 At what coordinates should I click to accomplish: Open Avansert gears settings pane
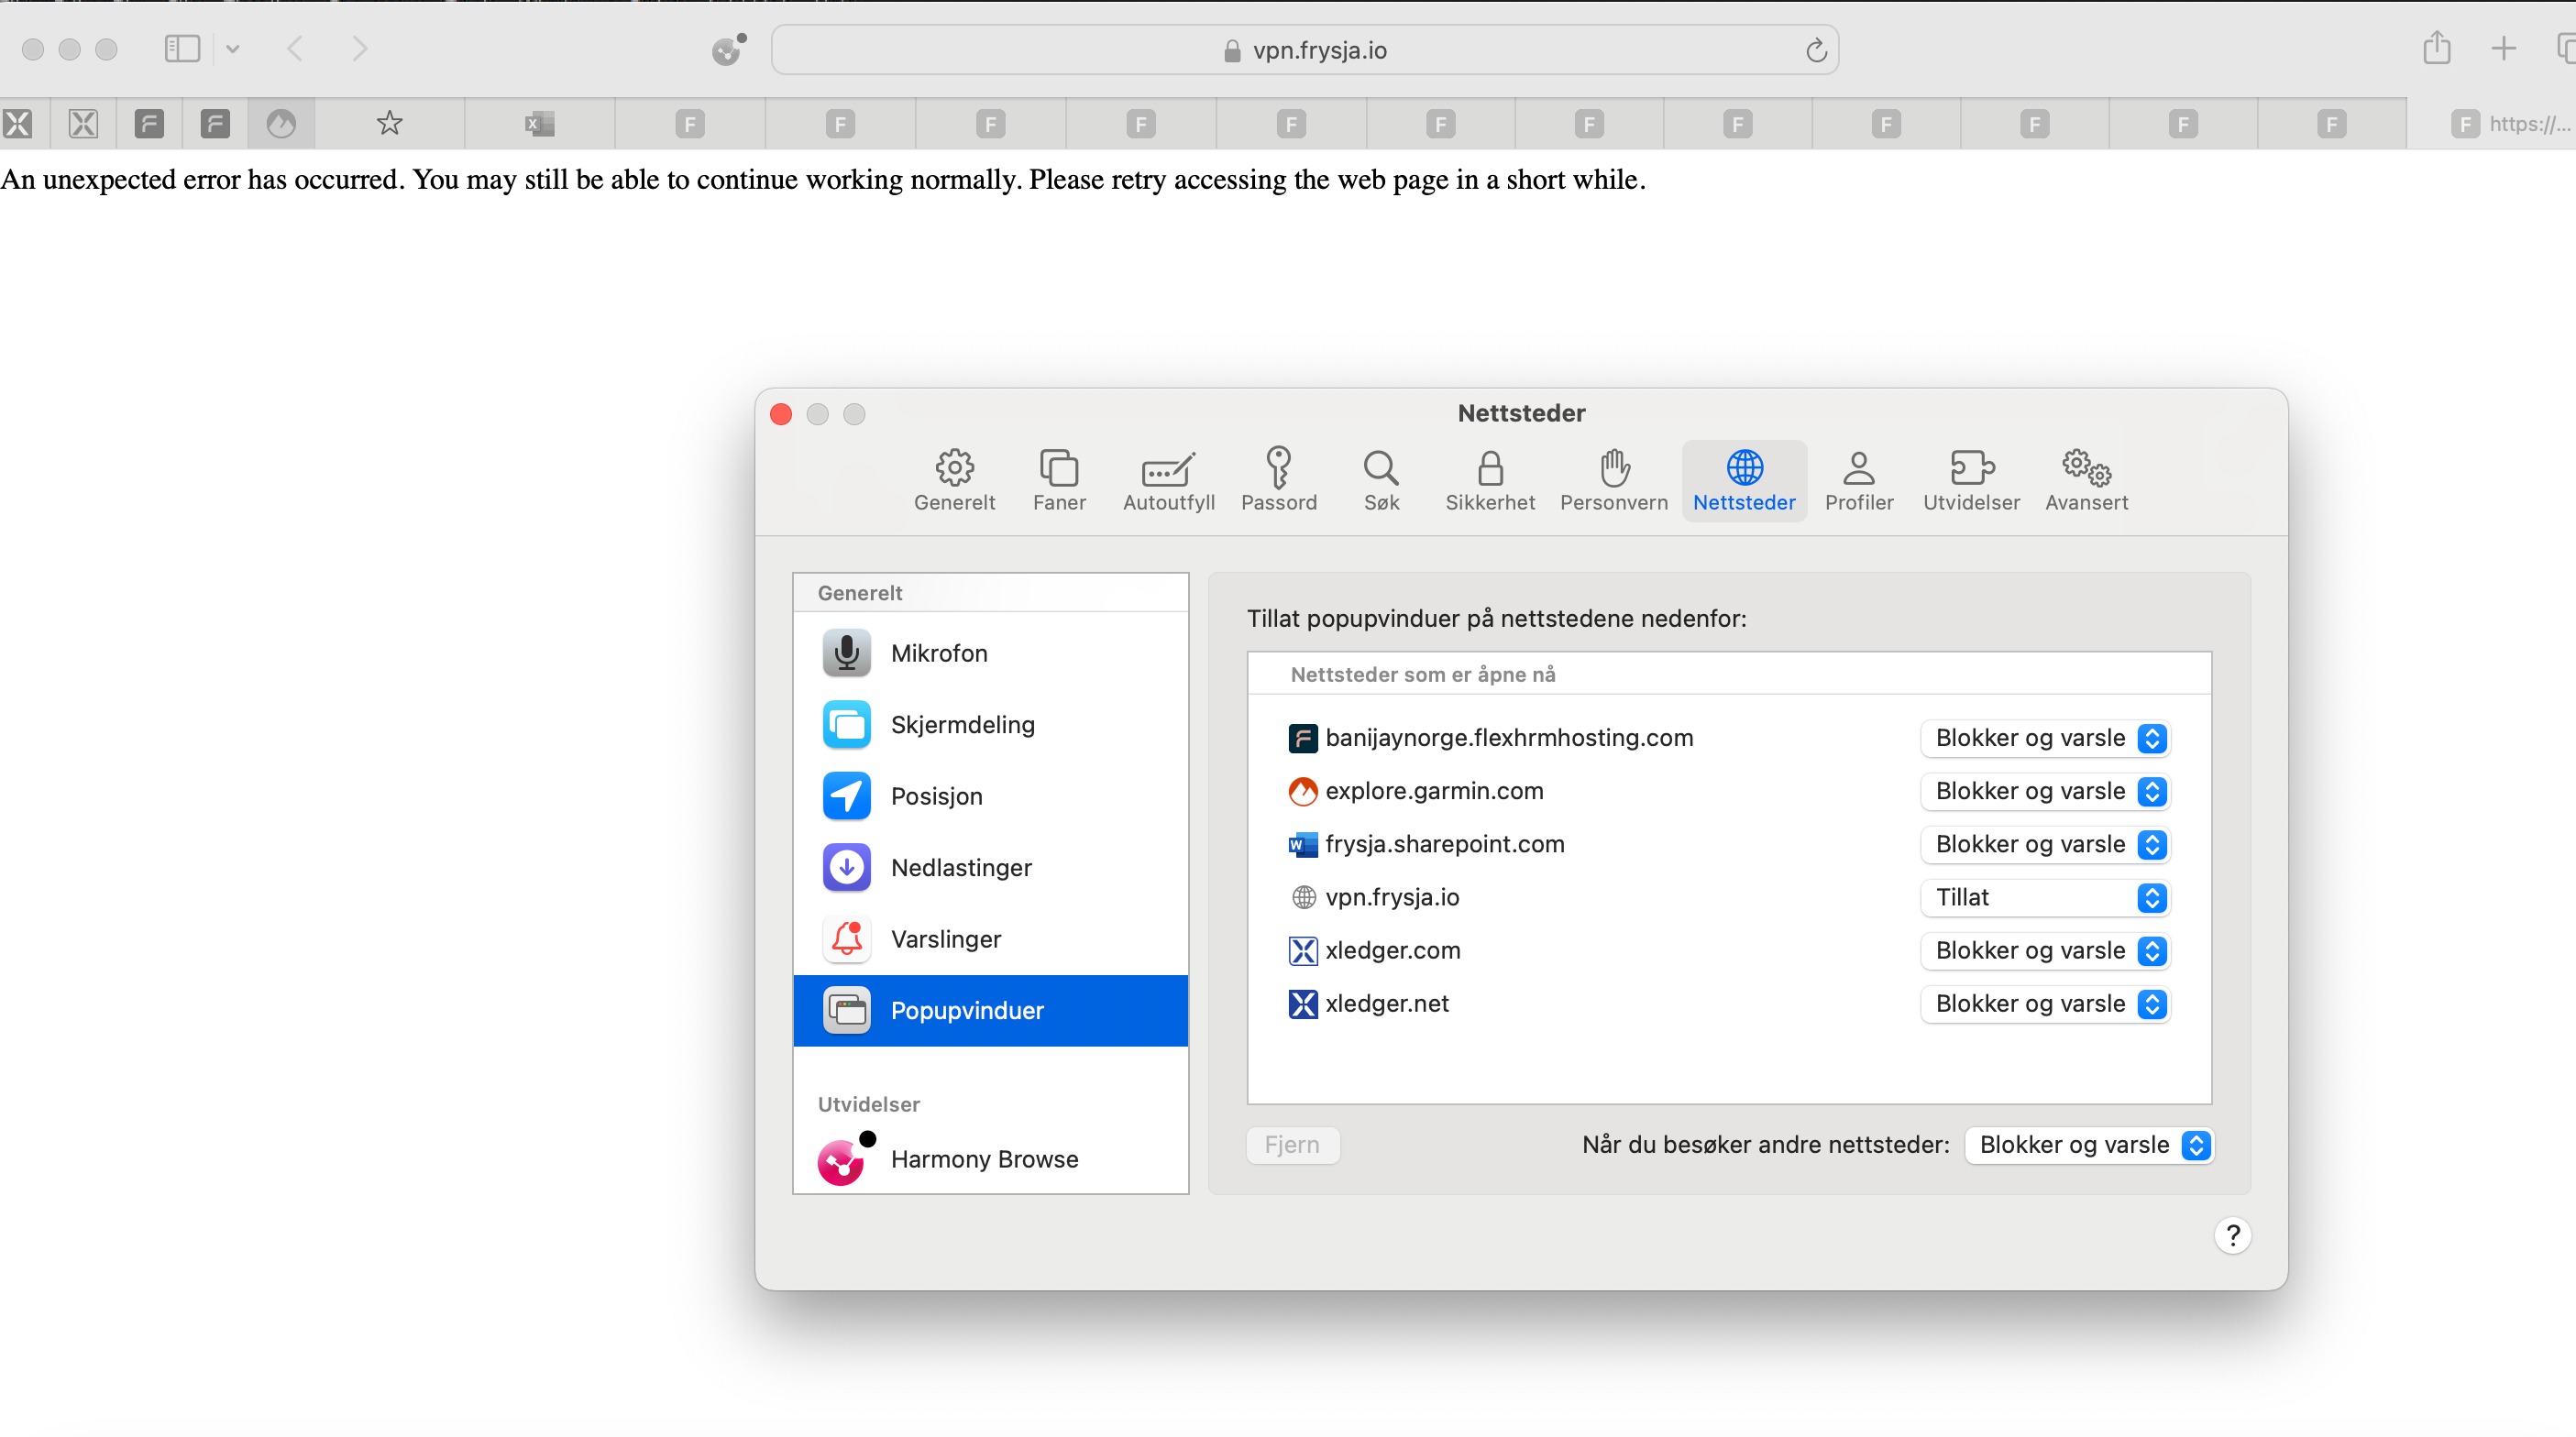(2085, 480)
